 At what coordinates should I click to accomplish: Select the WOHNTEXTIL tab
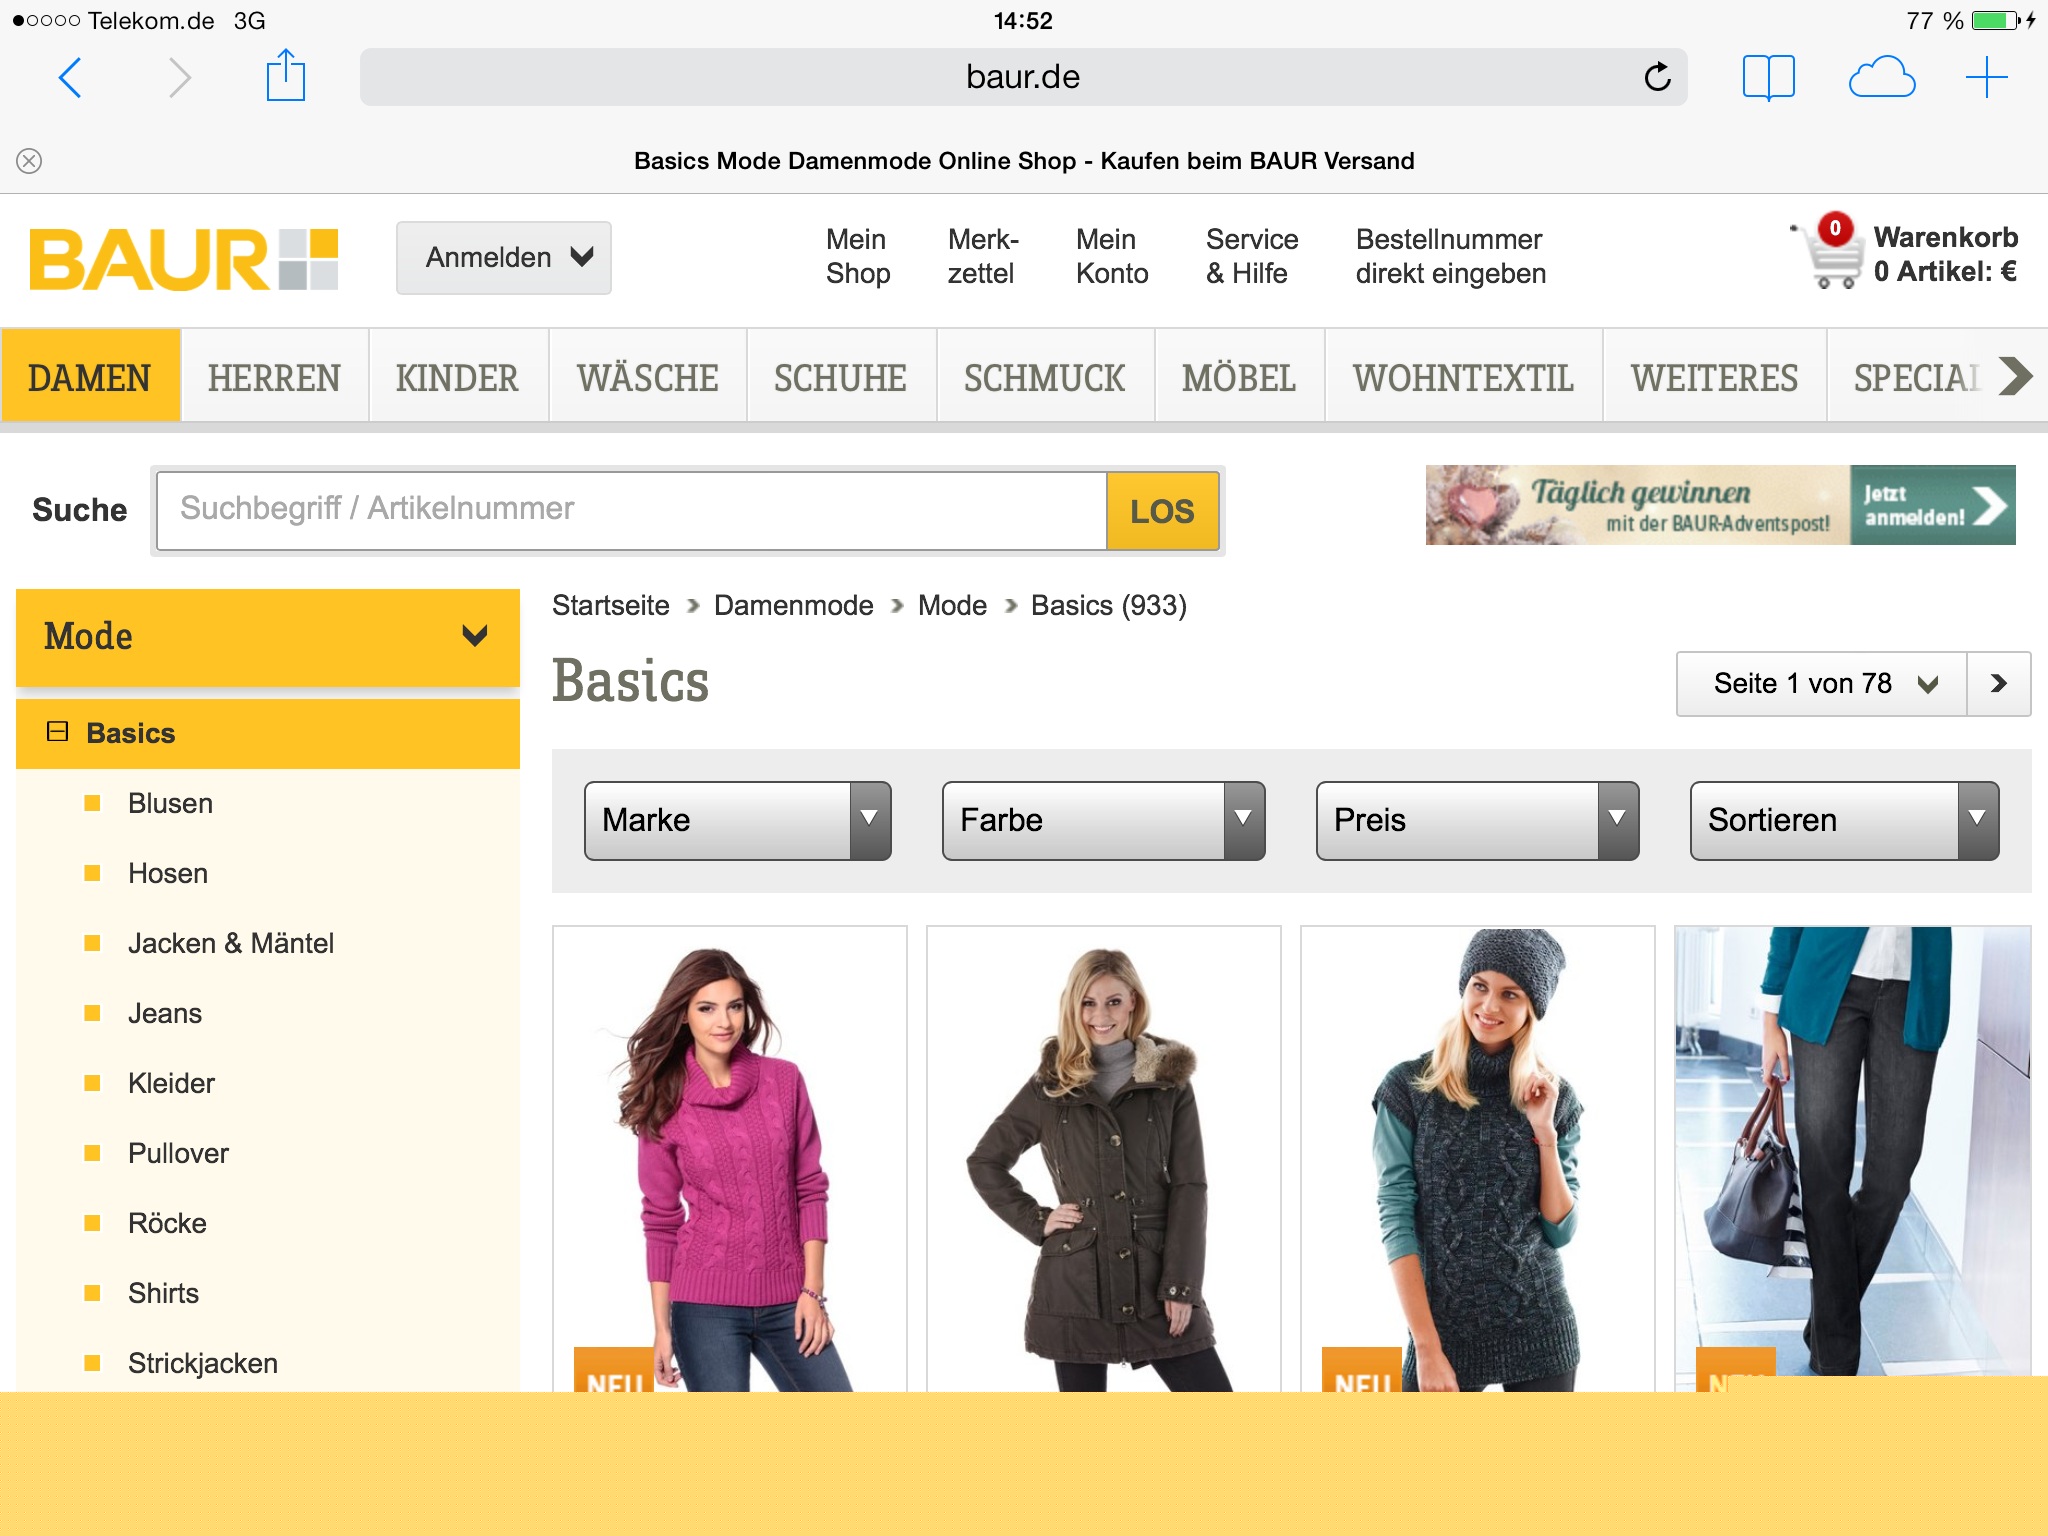click(1463, 377)
